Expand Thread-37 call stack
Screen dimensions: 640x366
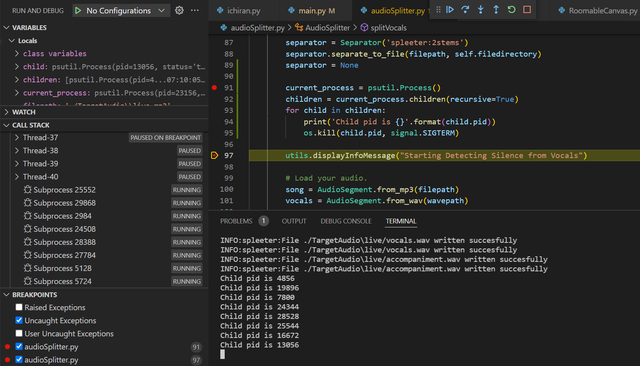coord(17,138)
